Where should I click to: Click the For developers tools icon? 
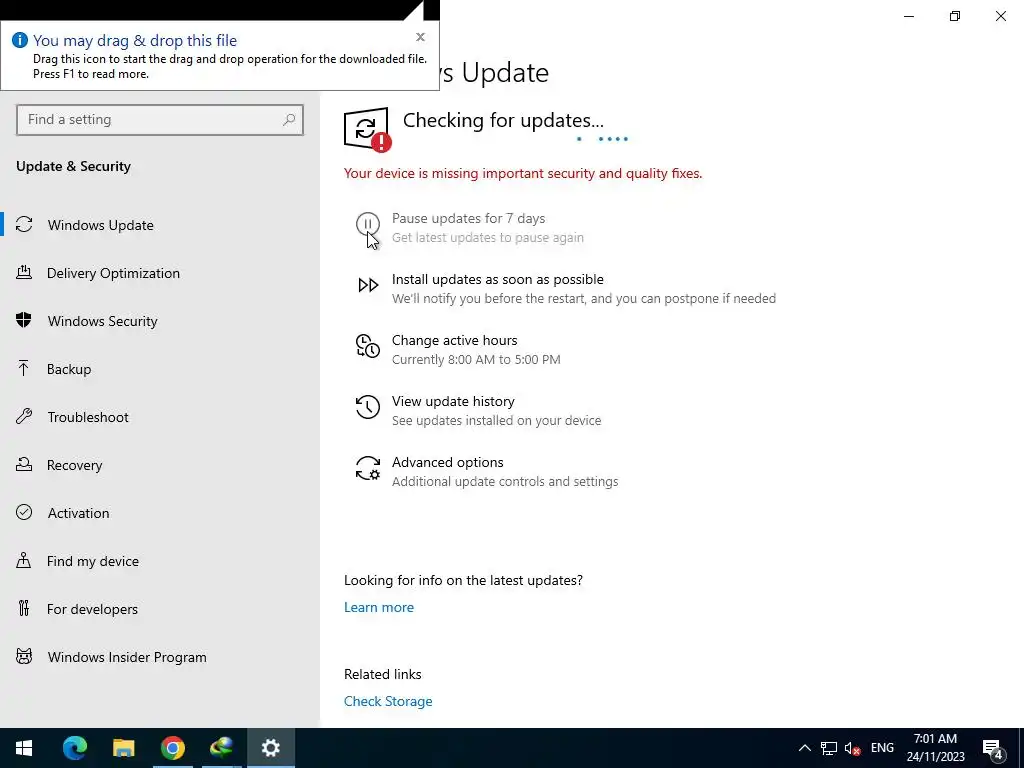pyautogui.click(x=24, y=608)
